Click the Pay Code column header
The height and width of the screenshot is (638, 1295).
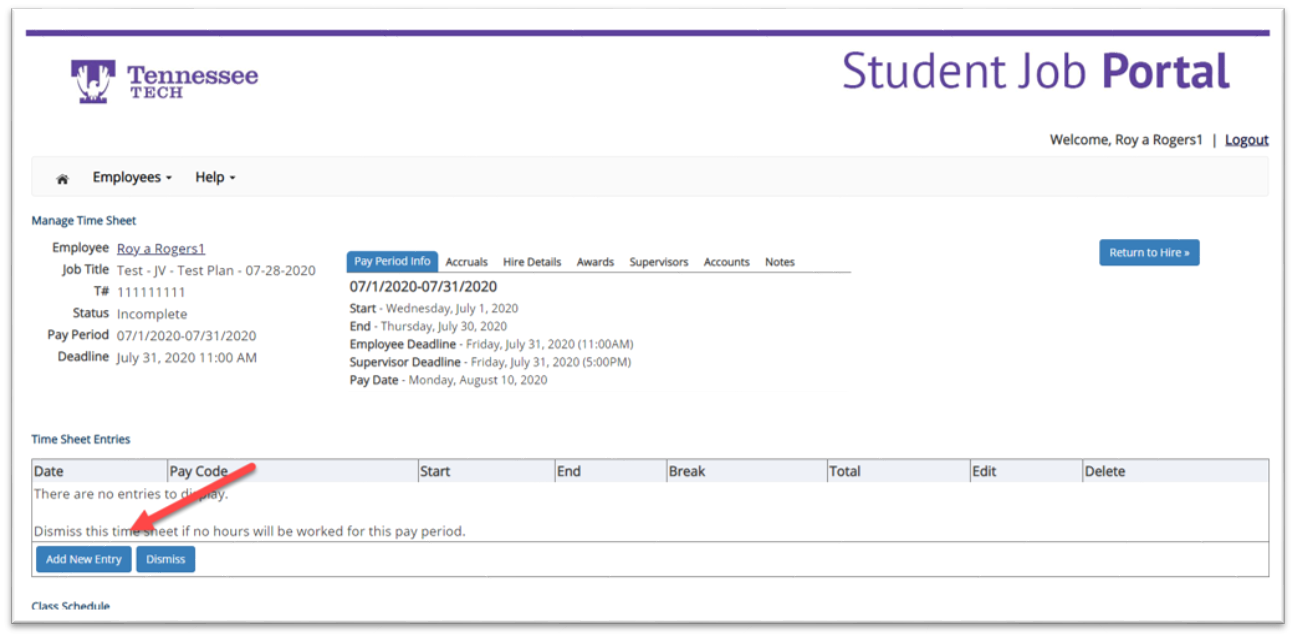tap(198, 471)
